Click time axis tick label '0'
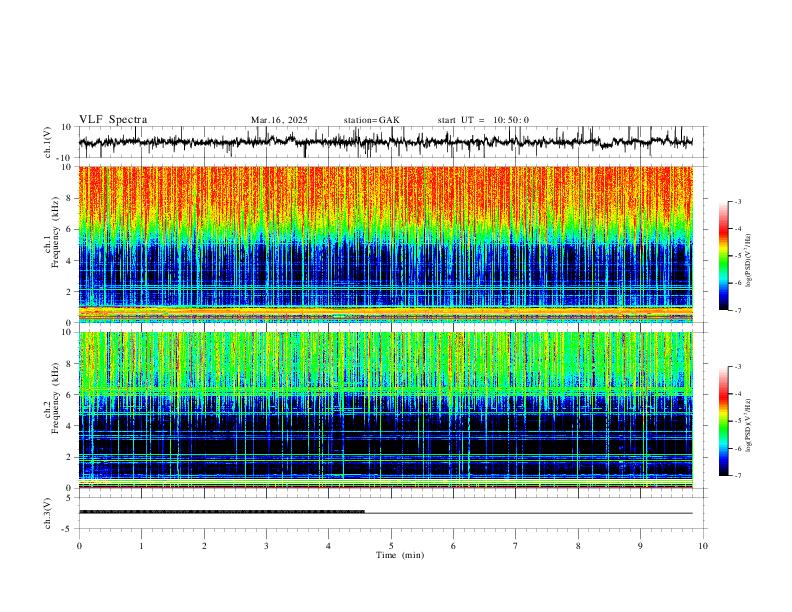The image size is (792, 612). click(79, 546)
